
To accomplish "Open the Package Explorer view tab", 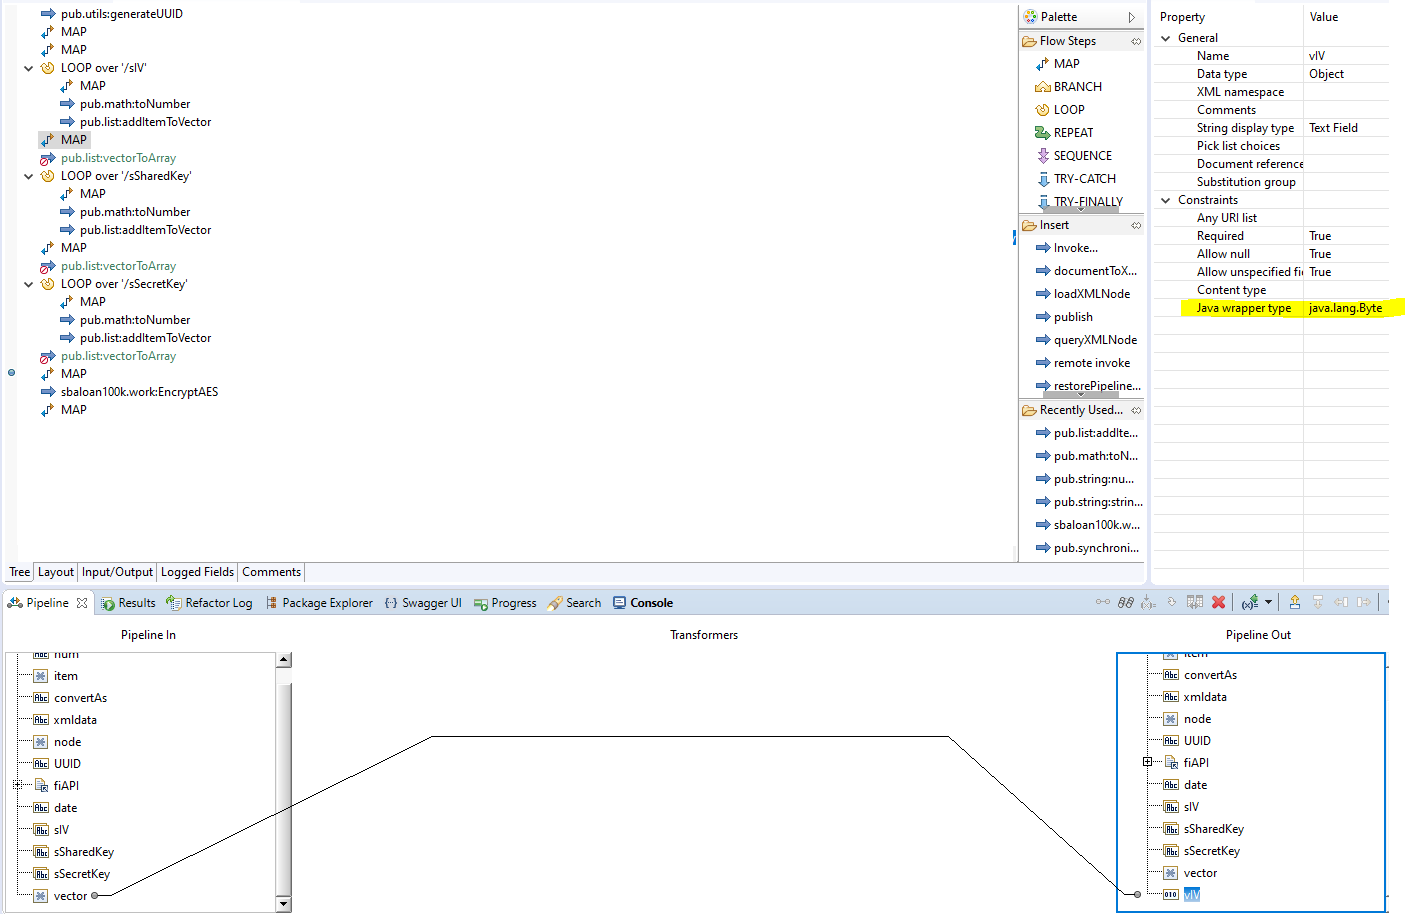I will (318, 603).
